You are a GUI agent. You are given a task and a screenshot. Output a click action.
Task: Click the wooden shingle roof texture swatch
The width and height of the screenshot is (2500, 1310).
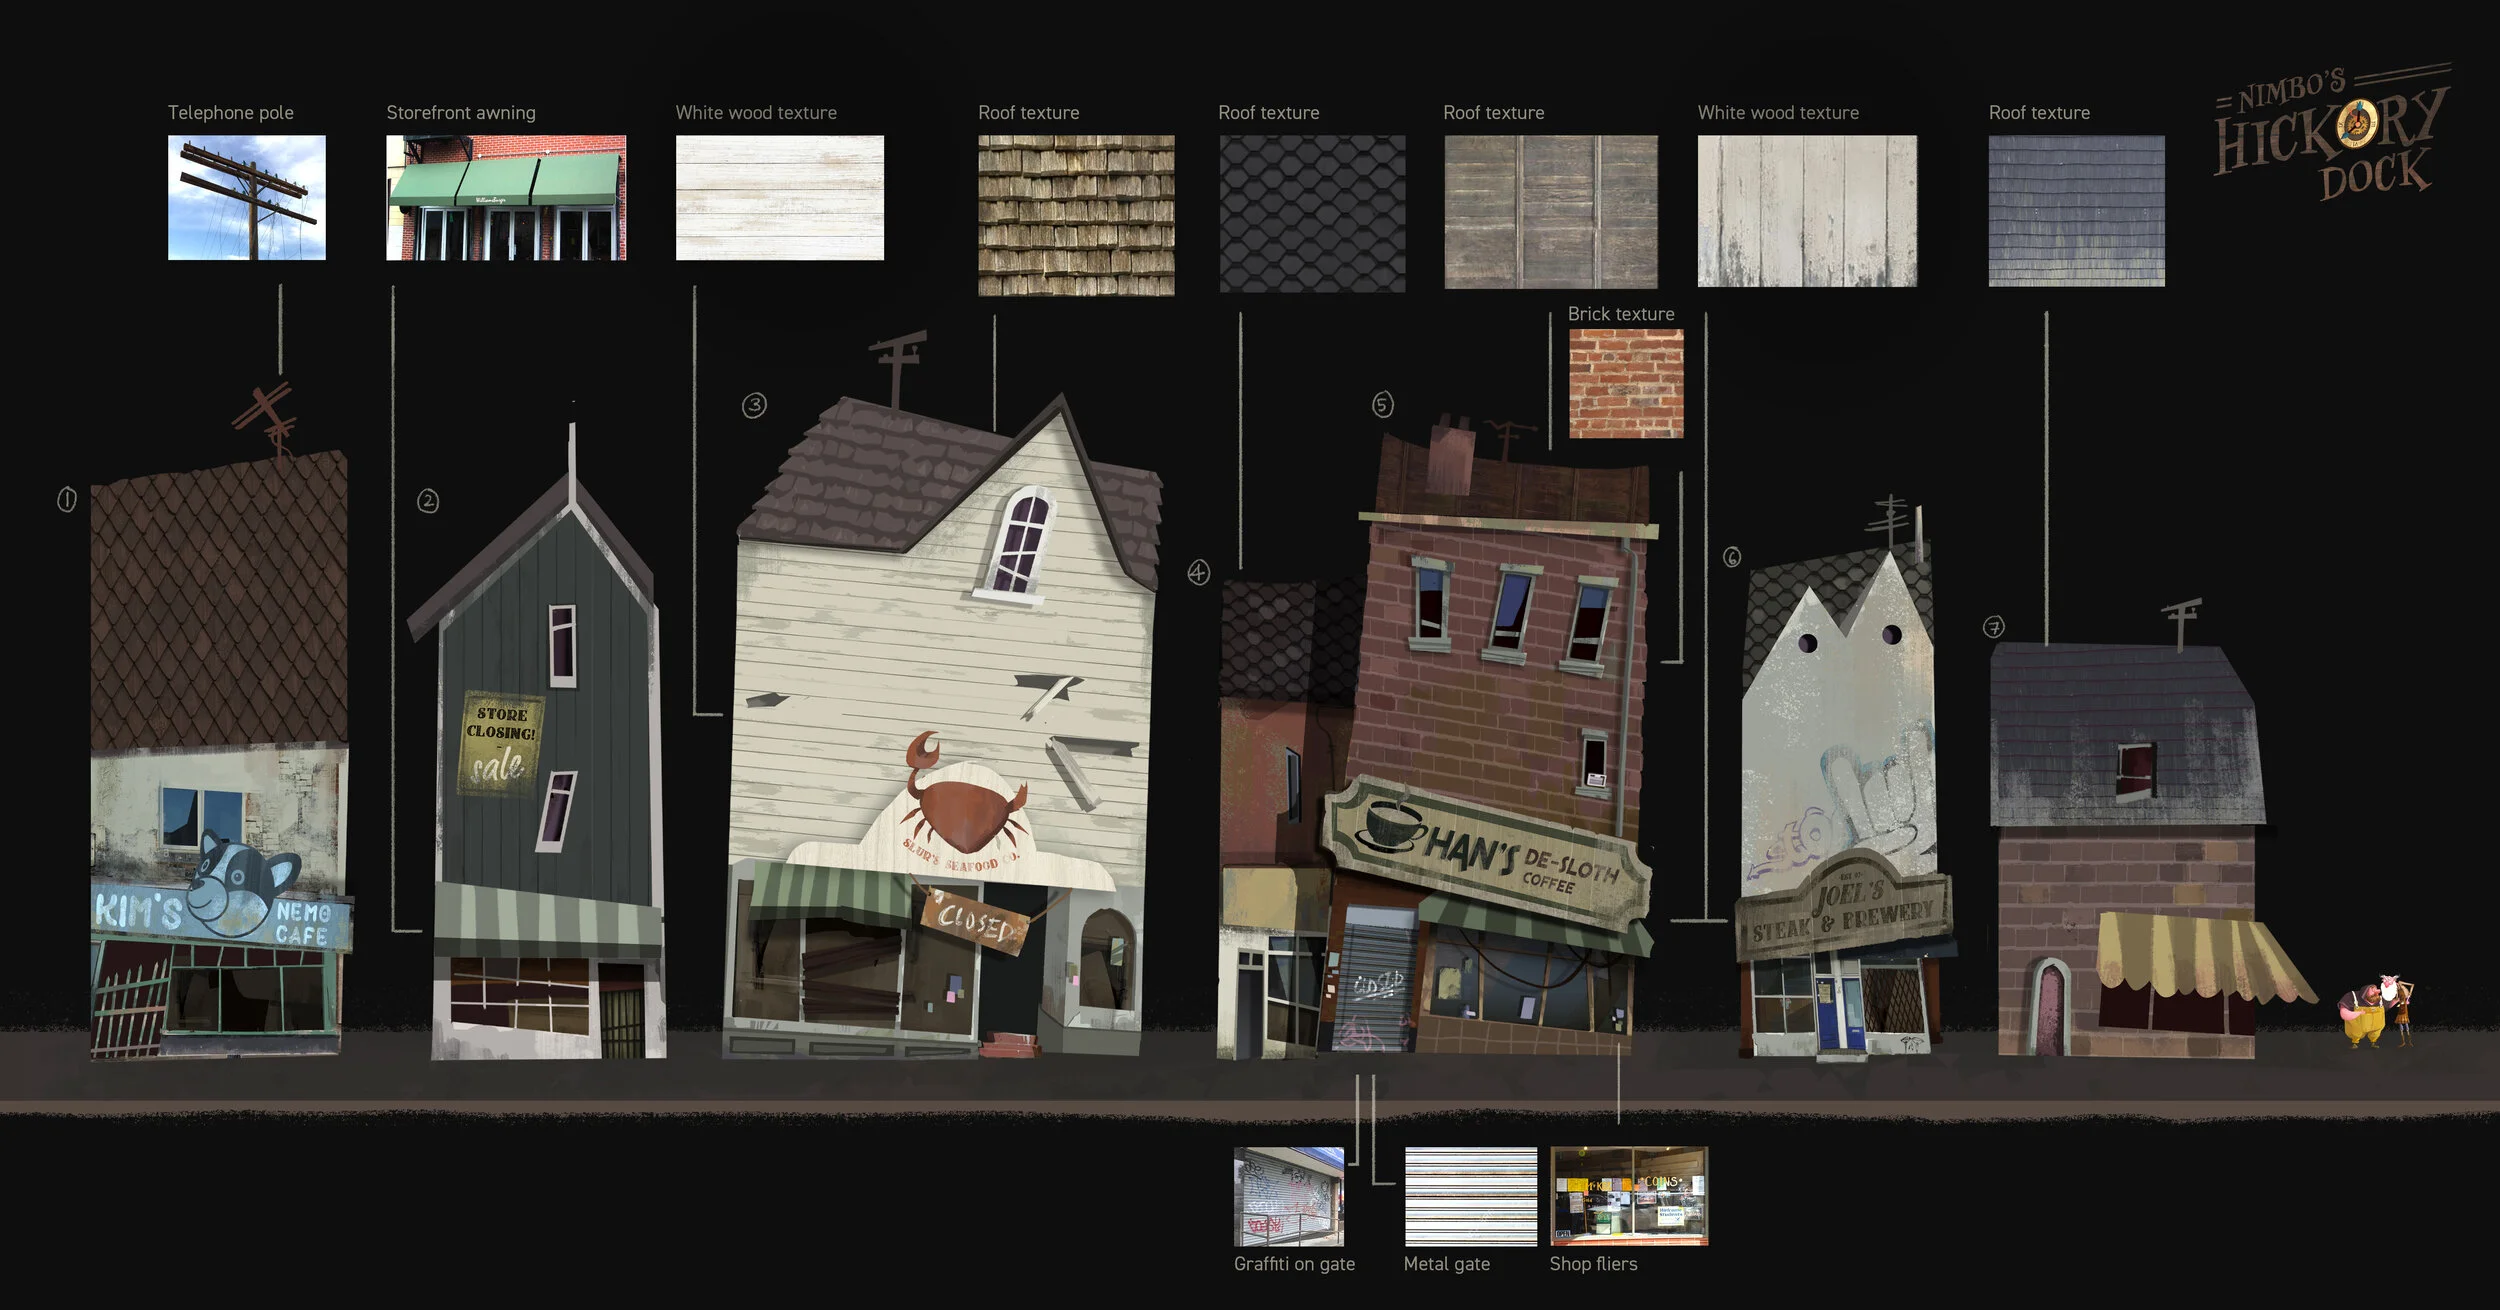pyautogui.click(x=1076, y=215)
